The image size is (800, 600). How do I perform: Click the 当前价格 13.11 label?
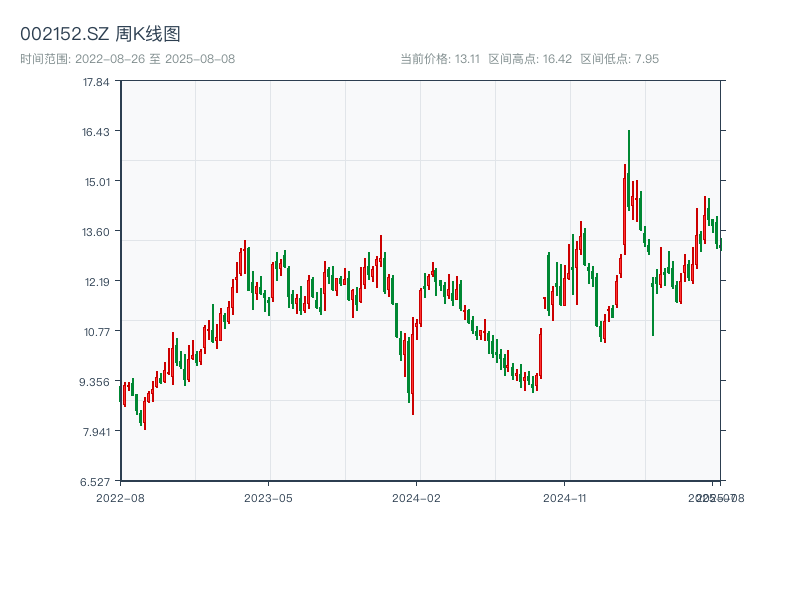tap(440, 59)
